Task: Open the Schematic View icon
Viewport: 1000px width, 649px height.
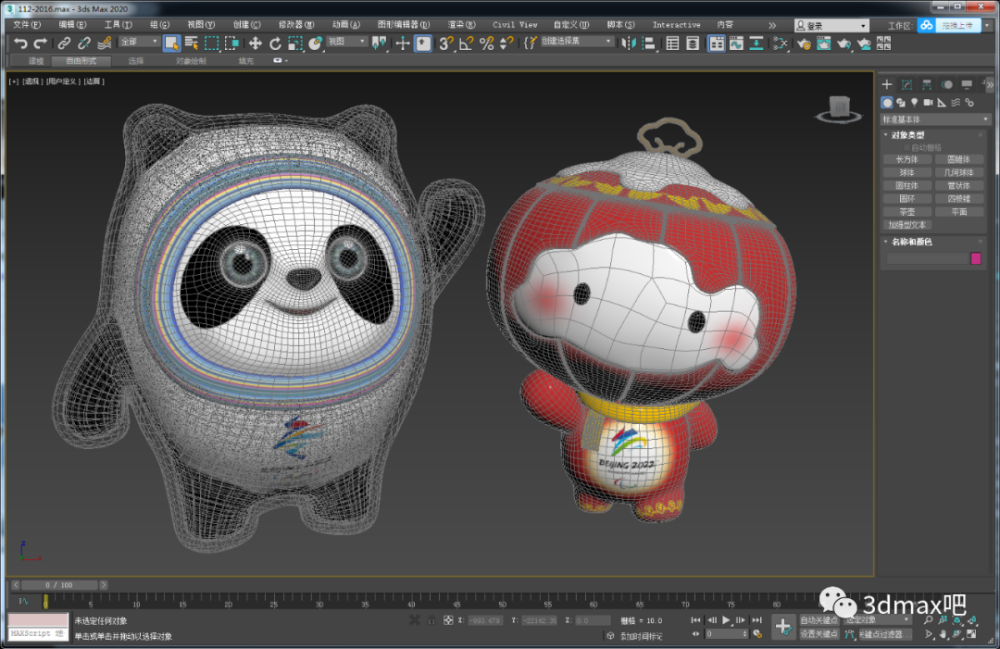Action: pos(756,43)
